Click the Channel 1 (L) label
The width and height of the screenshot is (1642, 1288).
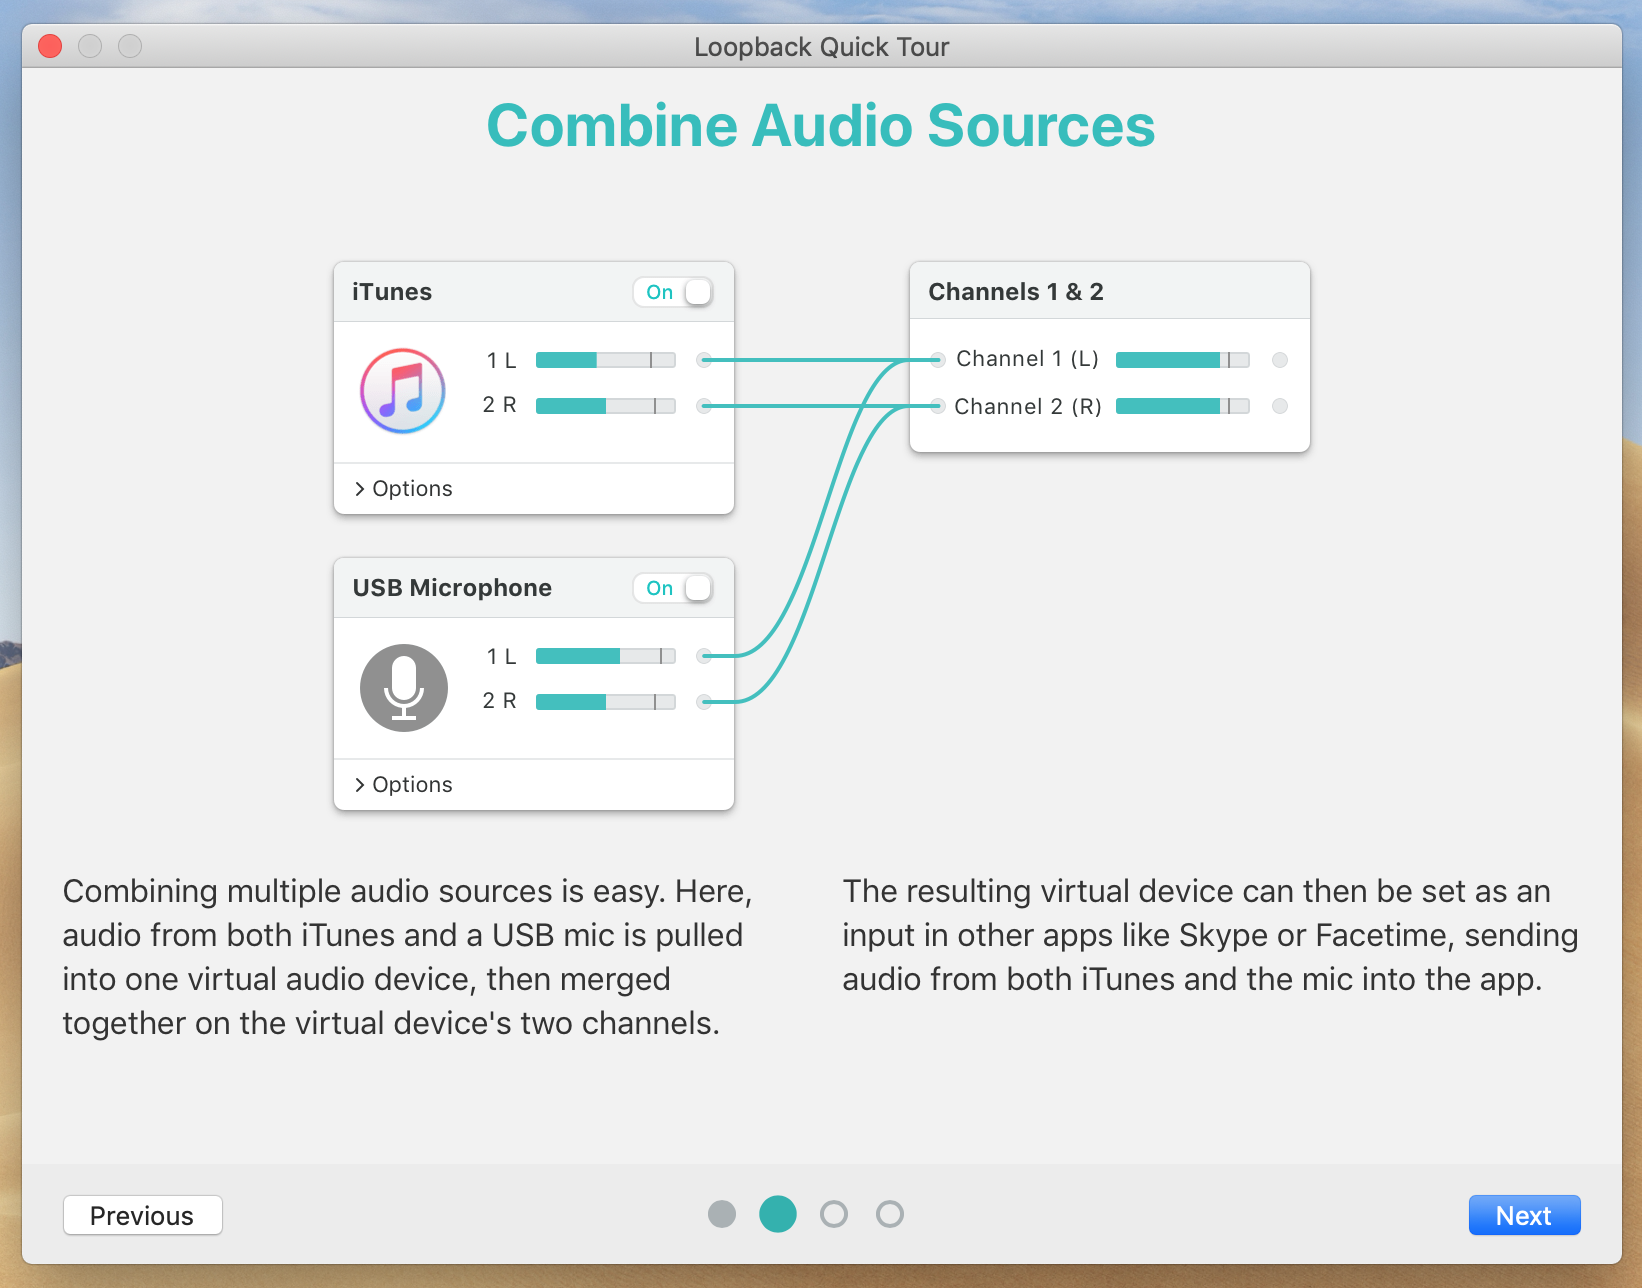point(1028,359)
